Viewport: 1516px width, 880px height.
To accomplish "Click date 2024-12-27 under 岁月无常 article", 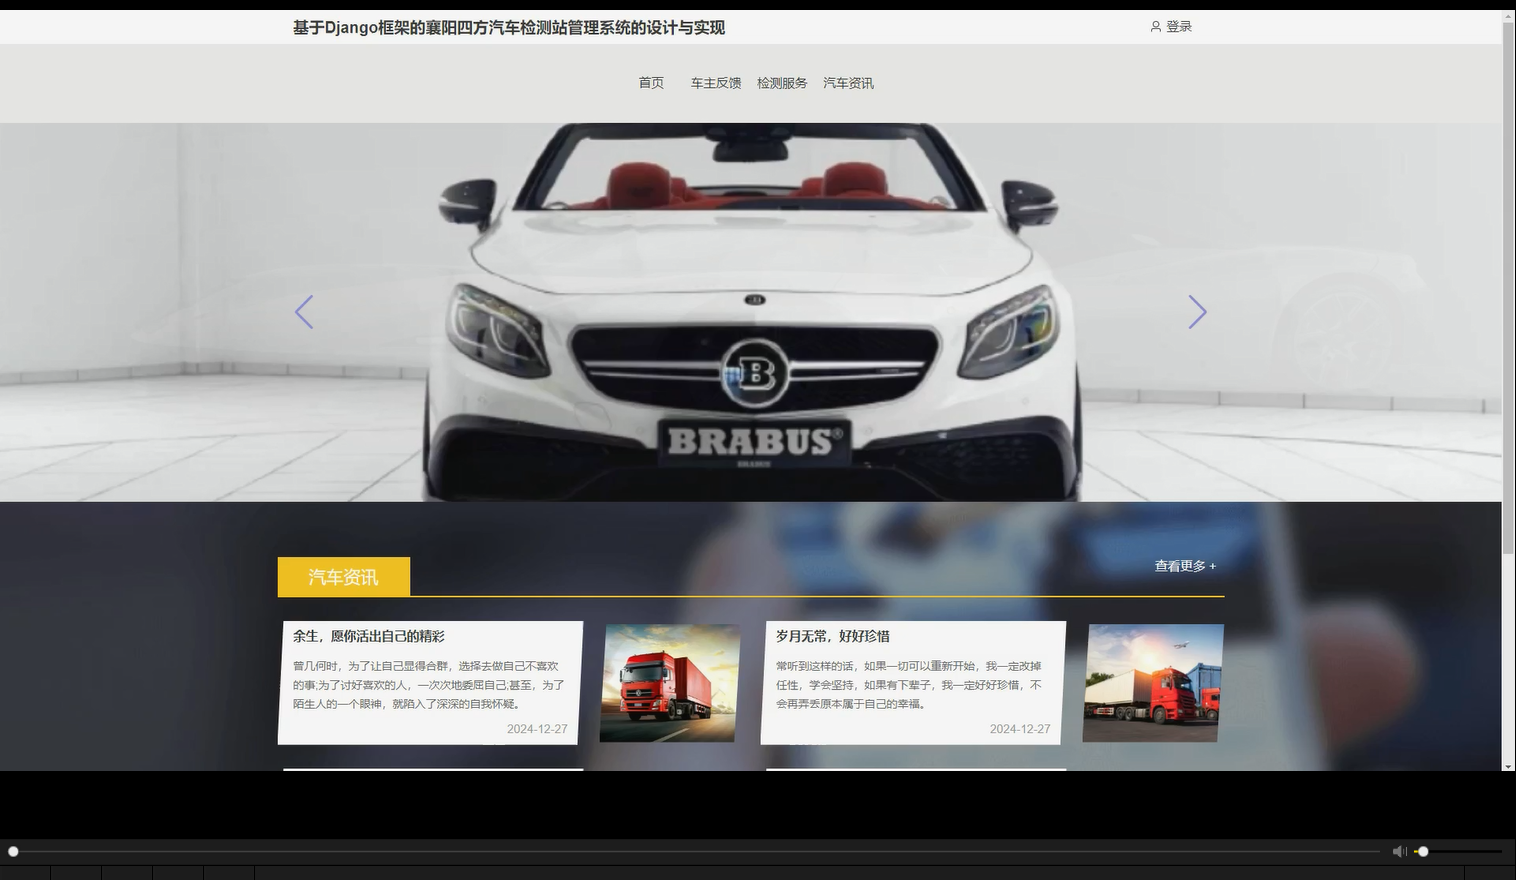I will point(1020,729).
